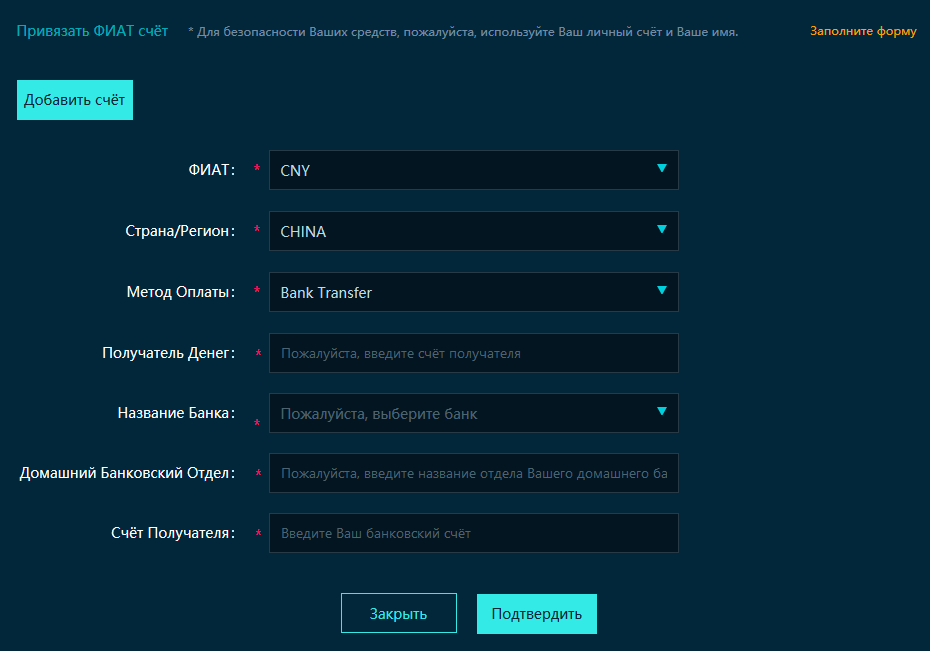
Task: Click the Название Банка field label
Action: coord(176,412)
